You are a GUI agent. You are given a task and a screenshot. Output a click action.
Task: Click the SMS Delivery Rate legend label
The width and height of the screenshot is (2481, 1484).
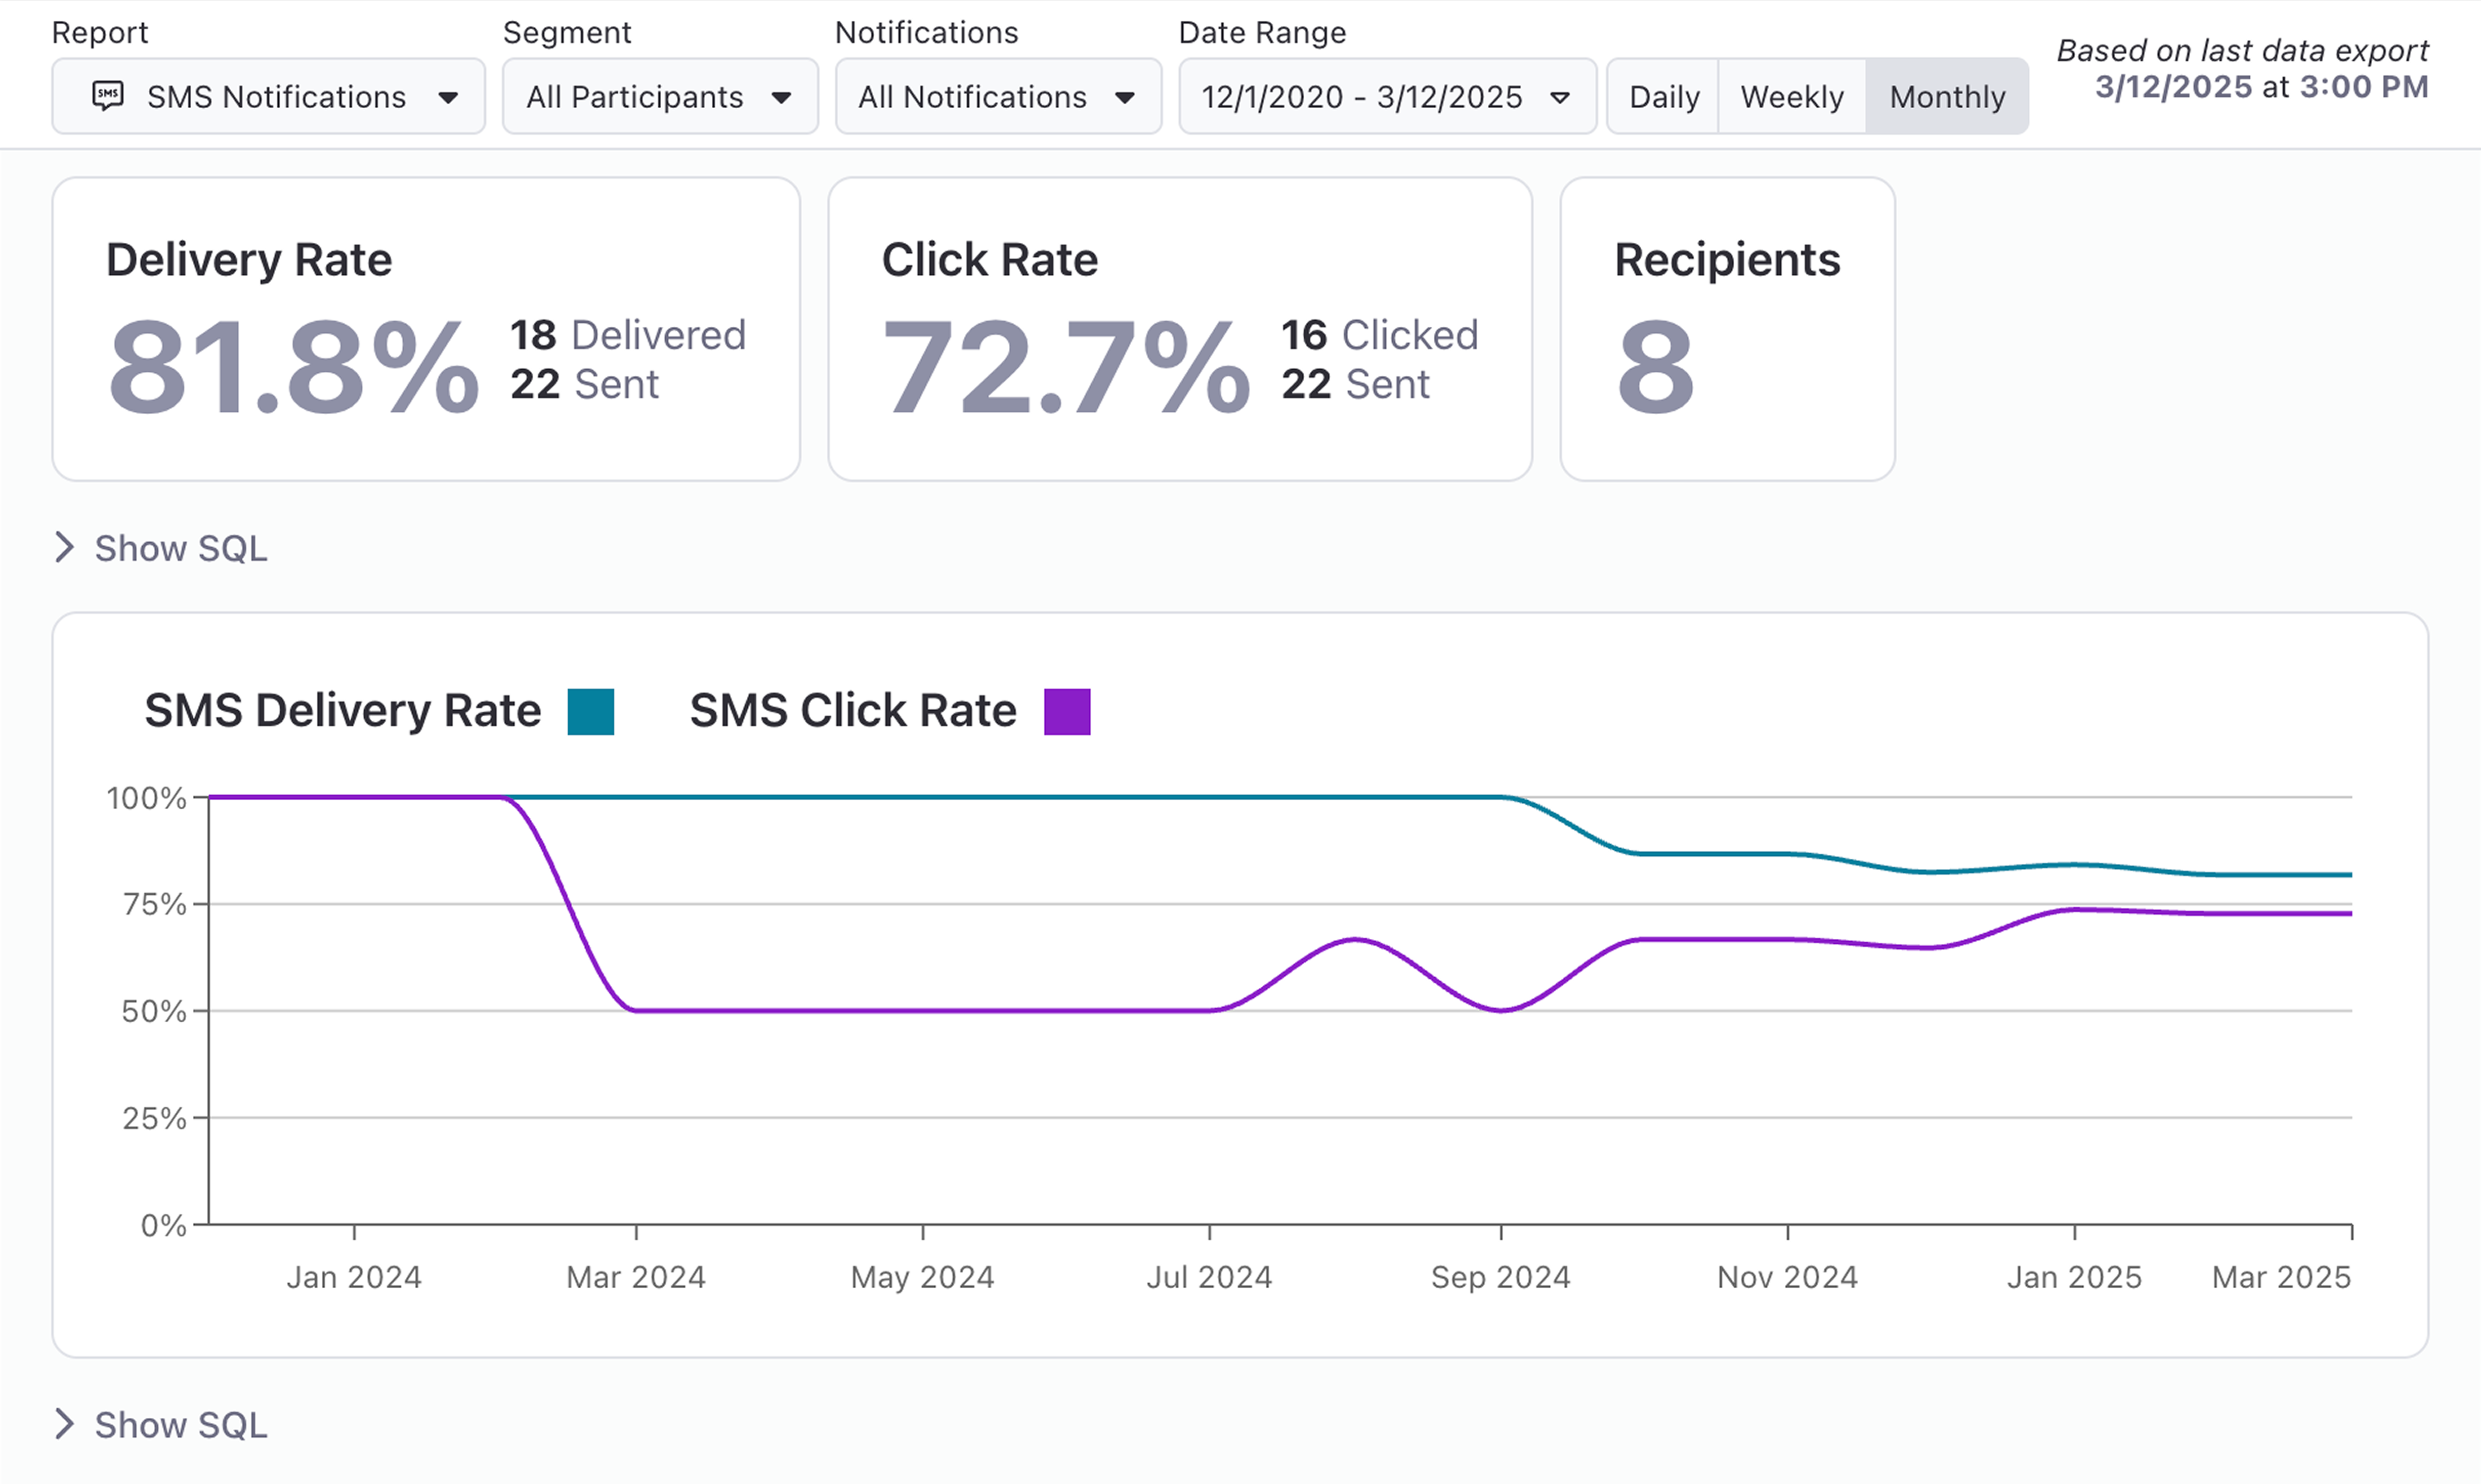point(342,711)
